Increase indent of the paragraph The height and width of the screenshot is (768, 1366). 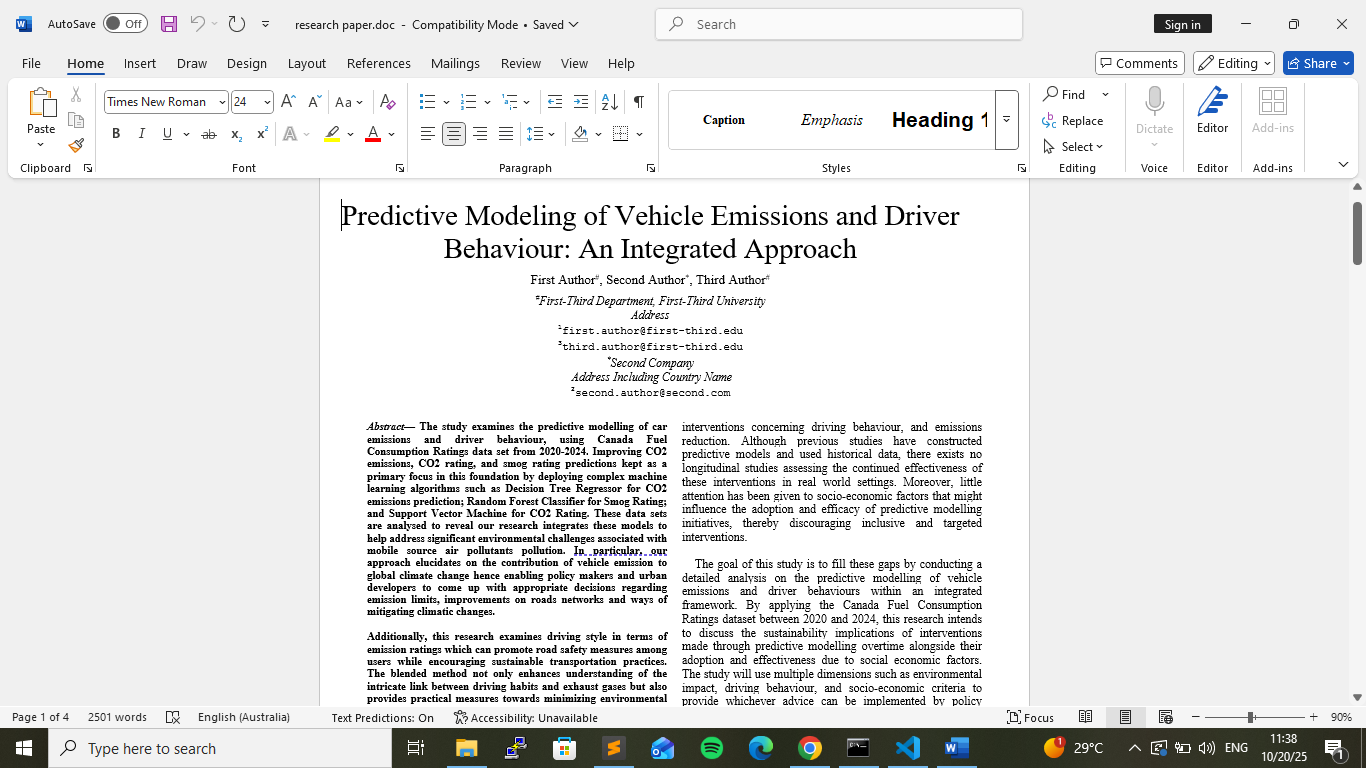[580, 102]
